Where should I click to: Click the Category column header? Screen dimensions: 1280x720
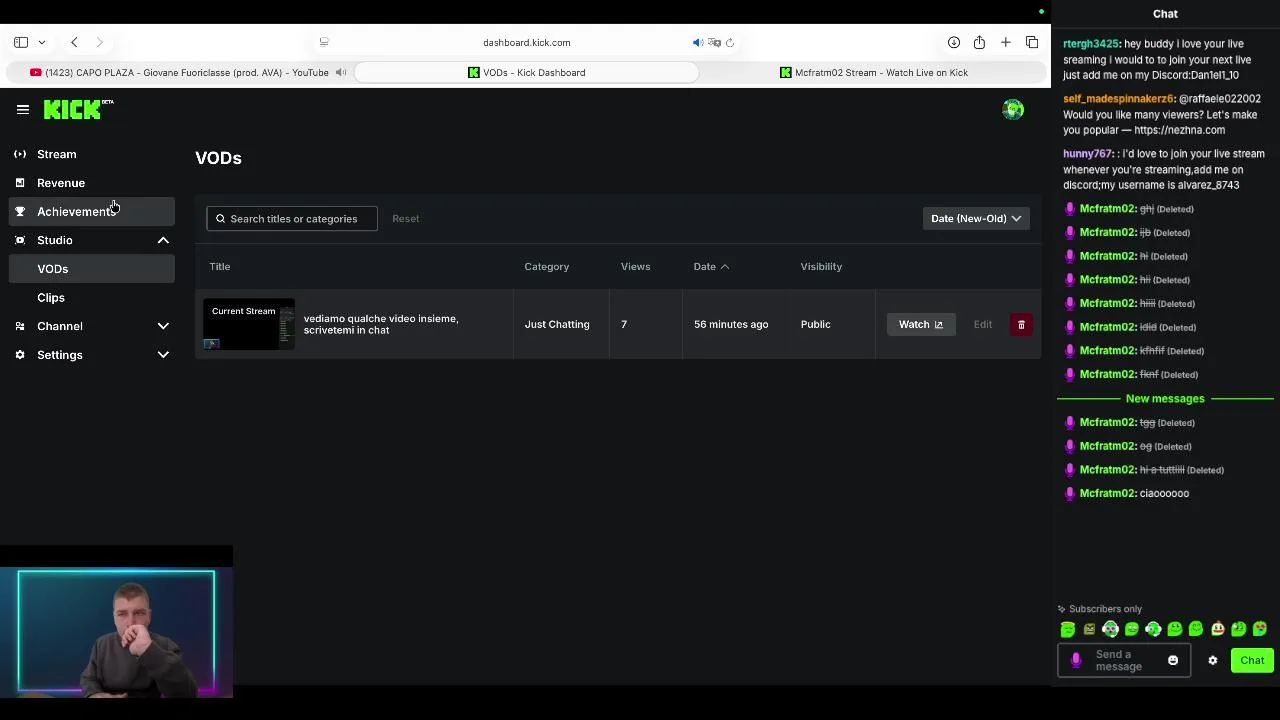[x=546, y=267]
